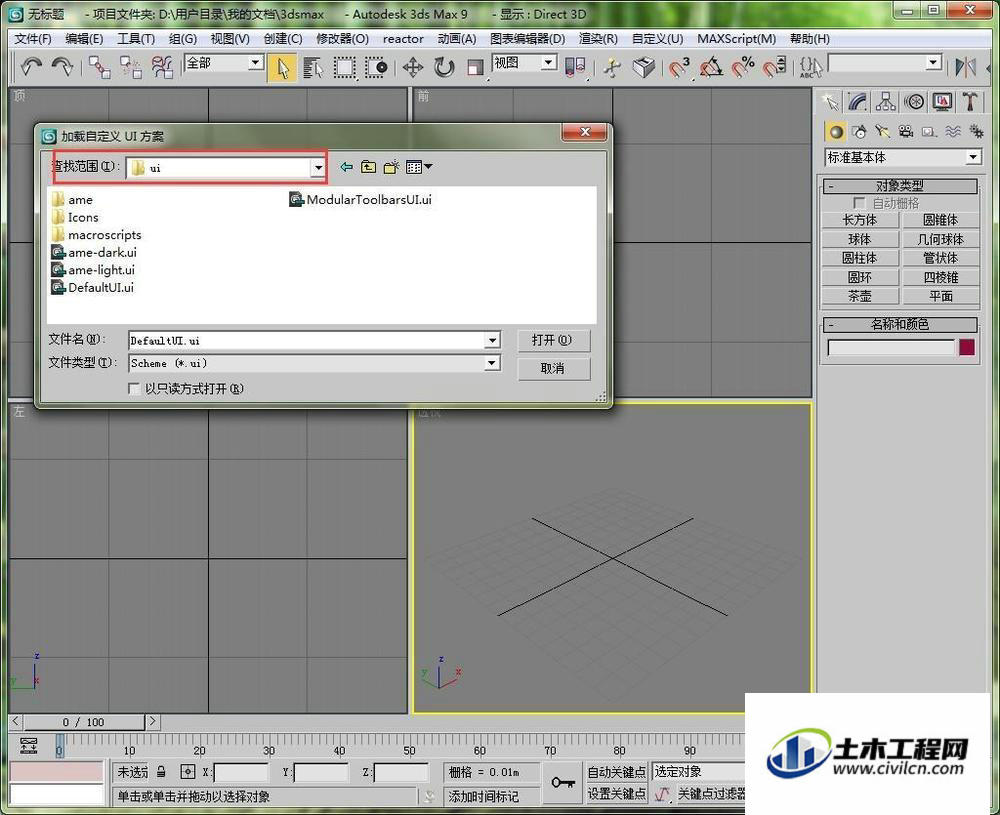Image resolution: width=1000 pixels, height=815 pixels.
Task: Activate the Bind to Space Warp tool
Action: point(162,66)
